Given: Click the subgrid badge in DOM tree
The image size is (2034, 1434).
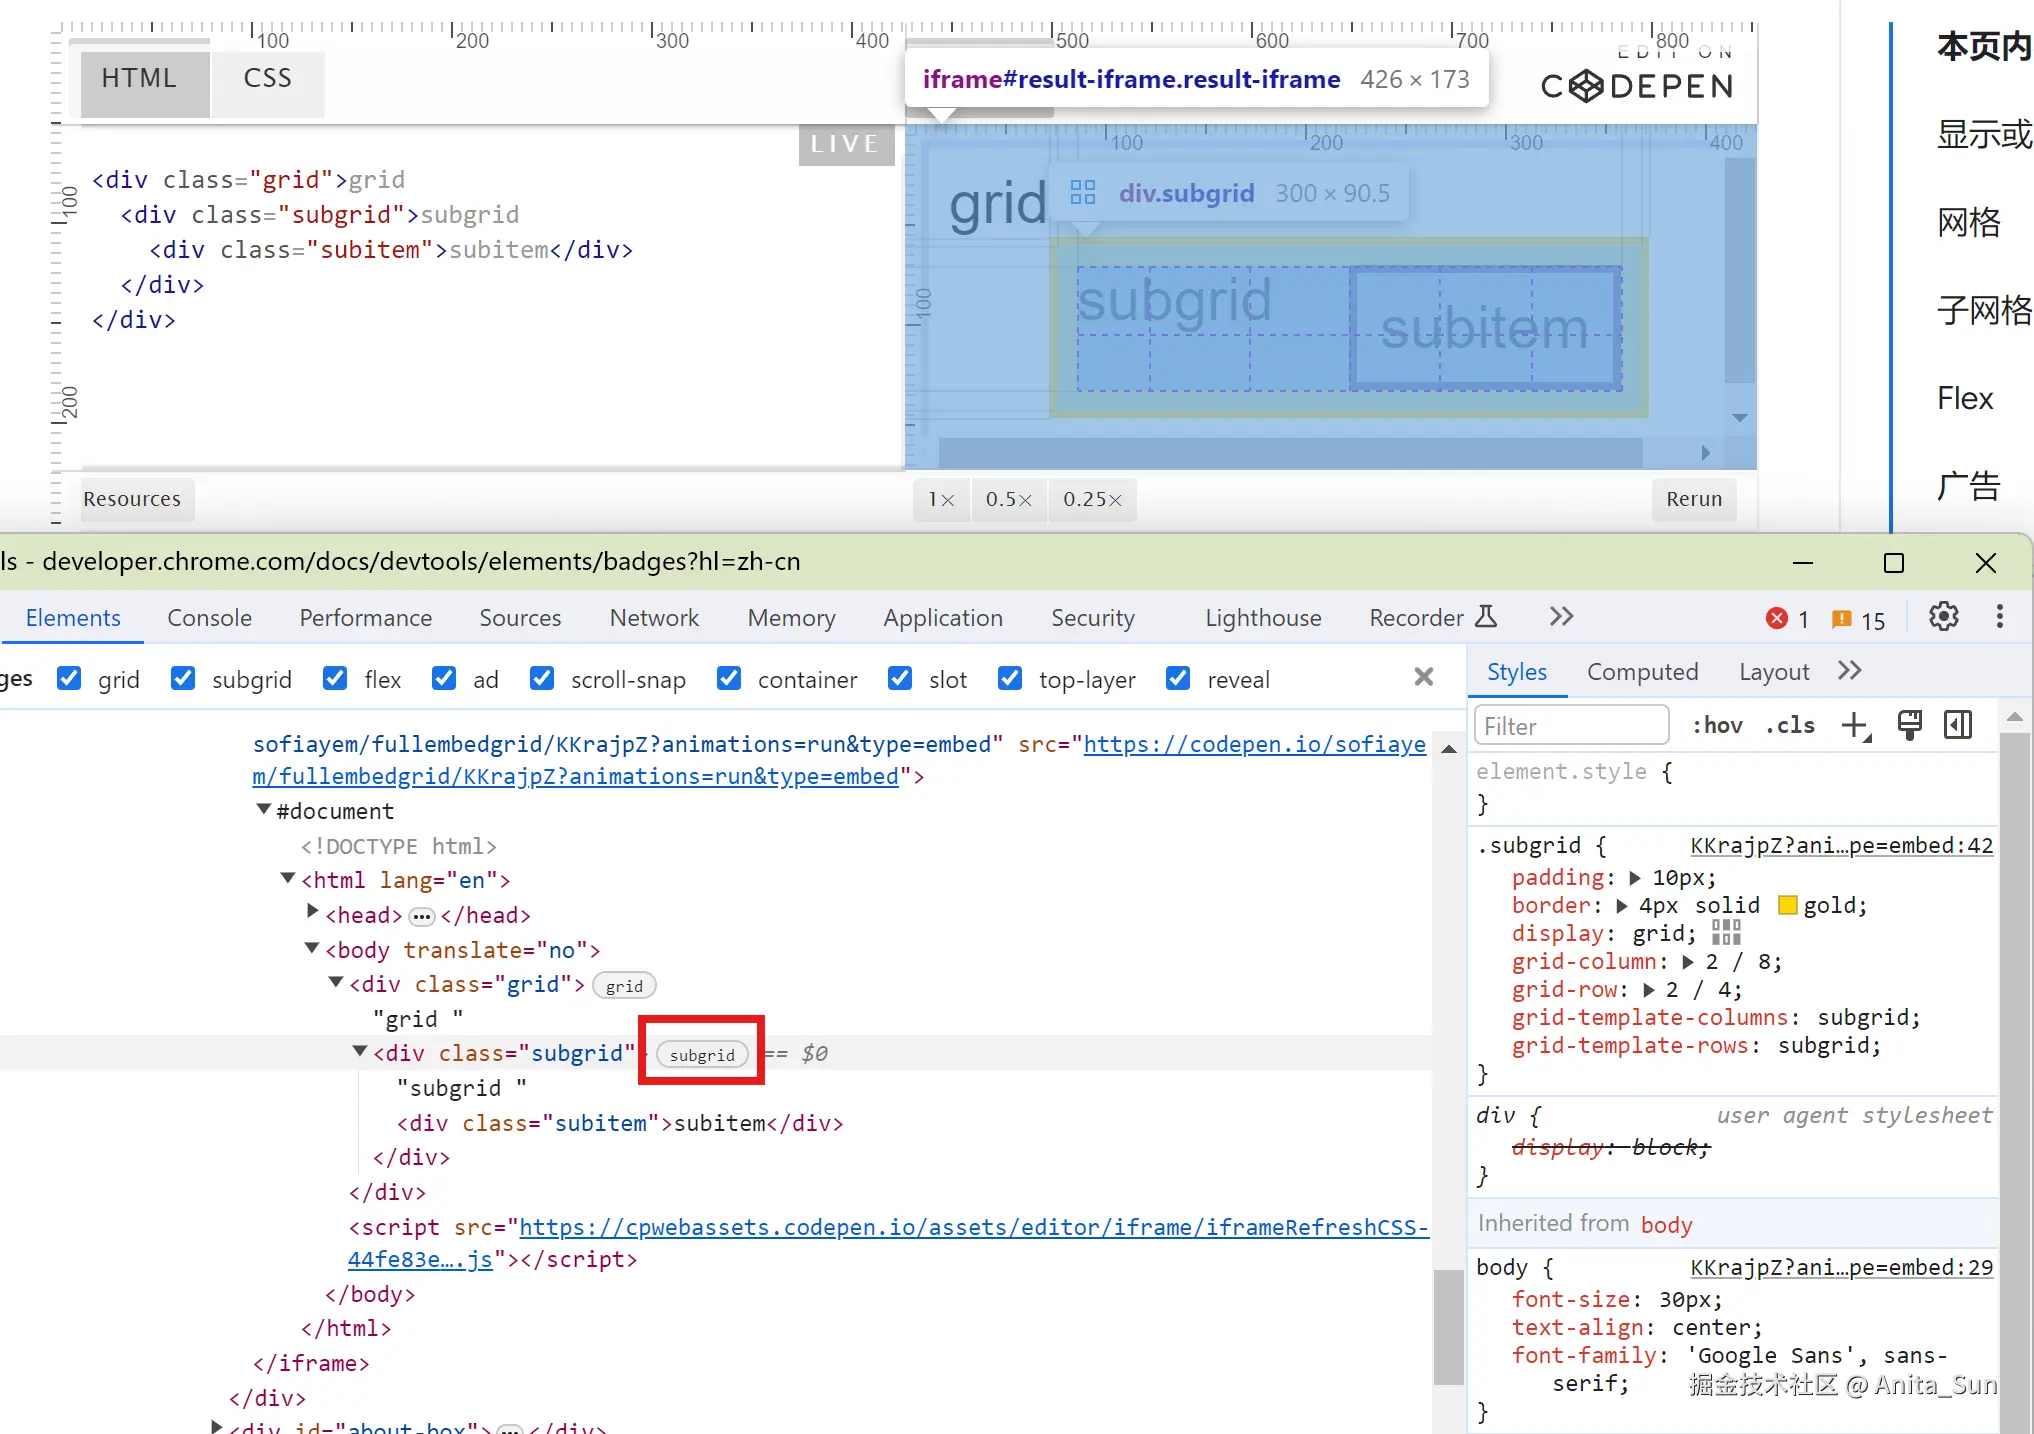Looking at the screenshot, I should click(702, 1054).
